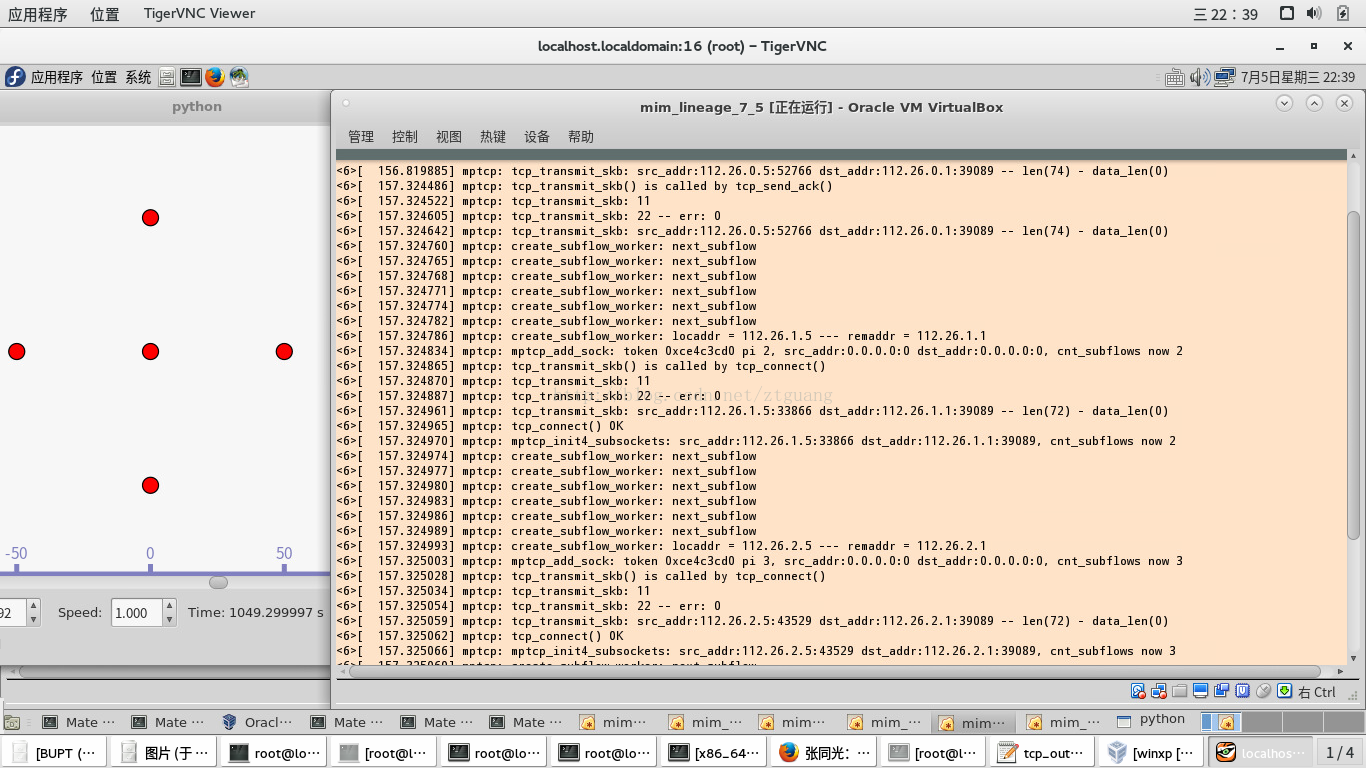Open the 设备 menu in VirtualBox
The width and height of the screenshot is (1366, 768).
[x=537, y=137]
